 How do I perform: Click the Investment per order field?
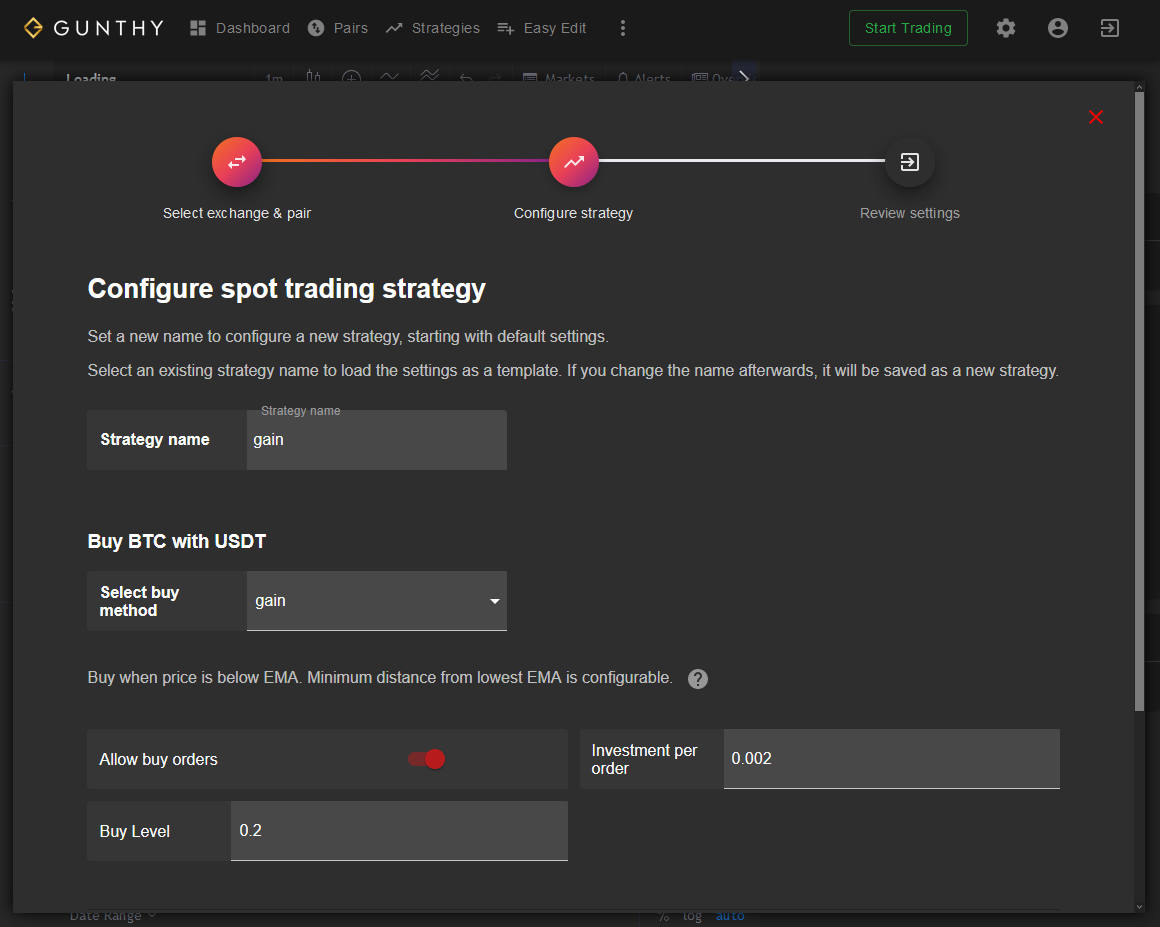(x=890, y=759)
